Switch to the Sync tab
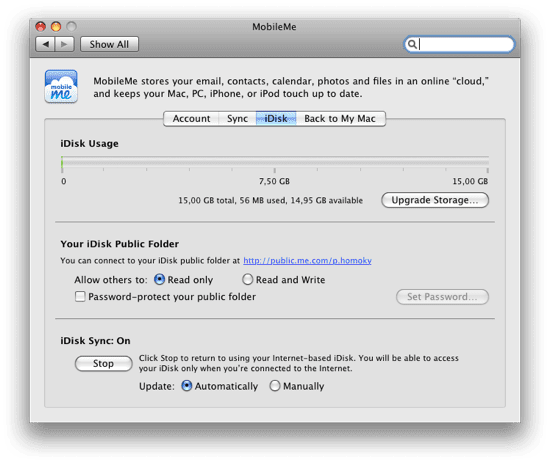This screenshot has width=550, height=463. (237, 119)
